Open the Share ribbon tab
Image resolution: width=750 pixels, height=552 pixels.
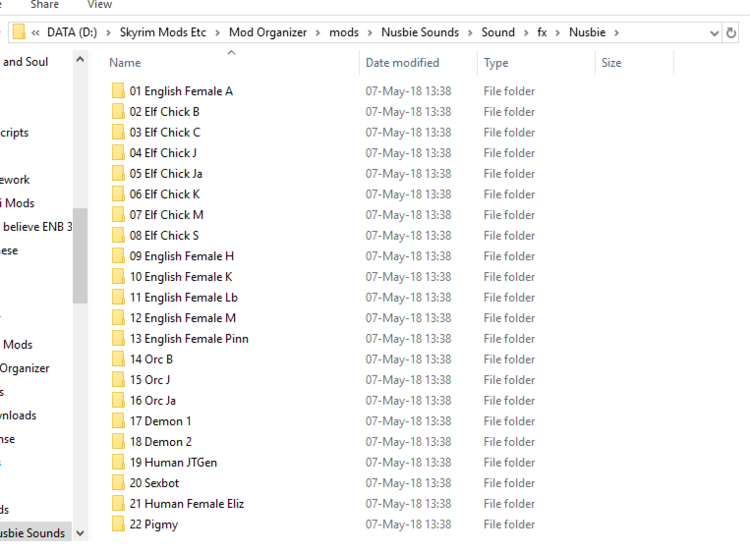click(x=44, y=5)
